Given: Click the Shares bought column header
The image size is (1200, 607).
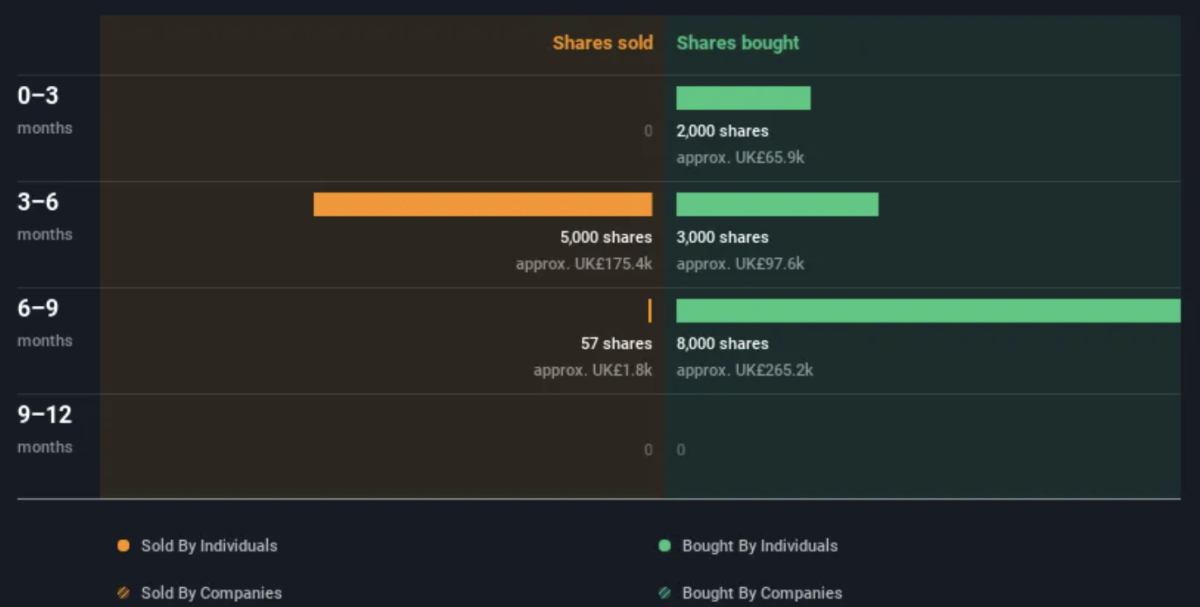Looking at the screenshot, I should pyautogui.click(x=738, y=43).
